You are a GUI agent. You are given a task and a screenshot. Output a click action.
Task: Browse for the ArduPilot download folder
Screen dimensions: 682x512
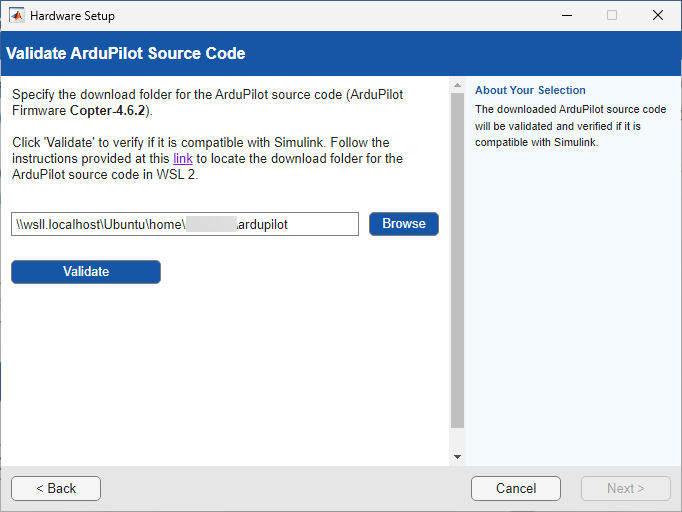pos(403,224)
